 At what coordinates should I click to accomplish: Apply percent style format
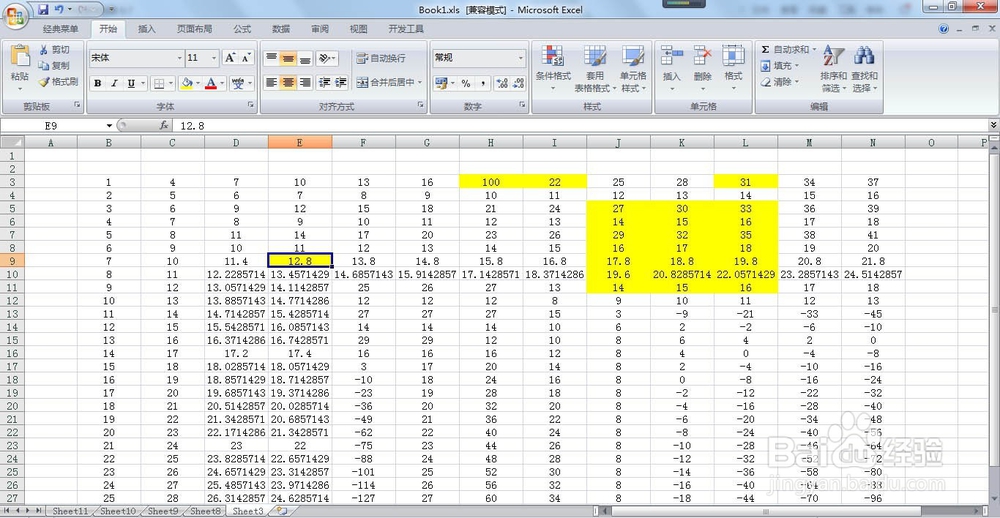pyautogui.click(x=466, y=83)
